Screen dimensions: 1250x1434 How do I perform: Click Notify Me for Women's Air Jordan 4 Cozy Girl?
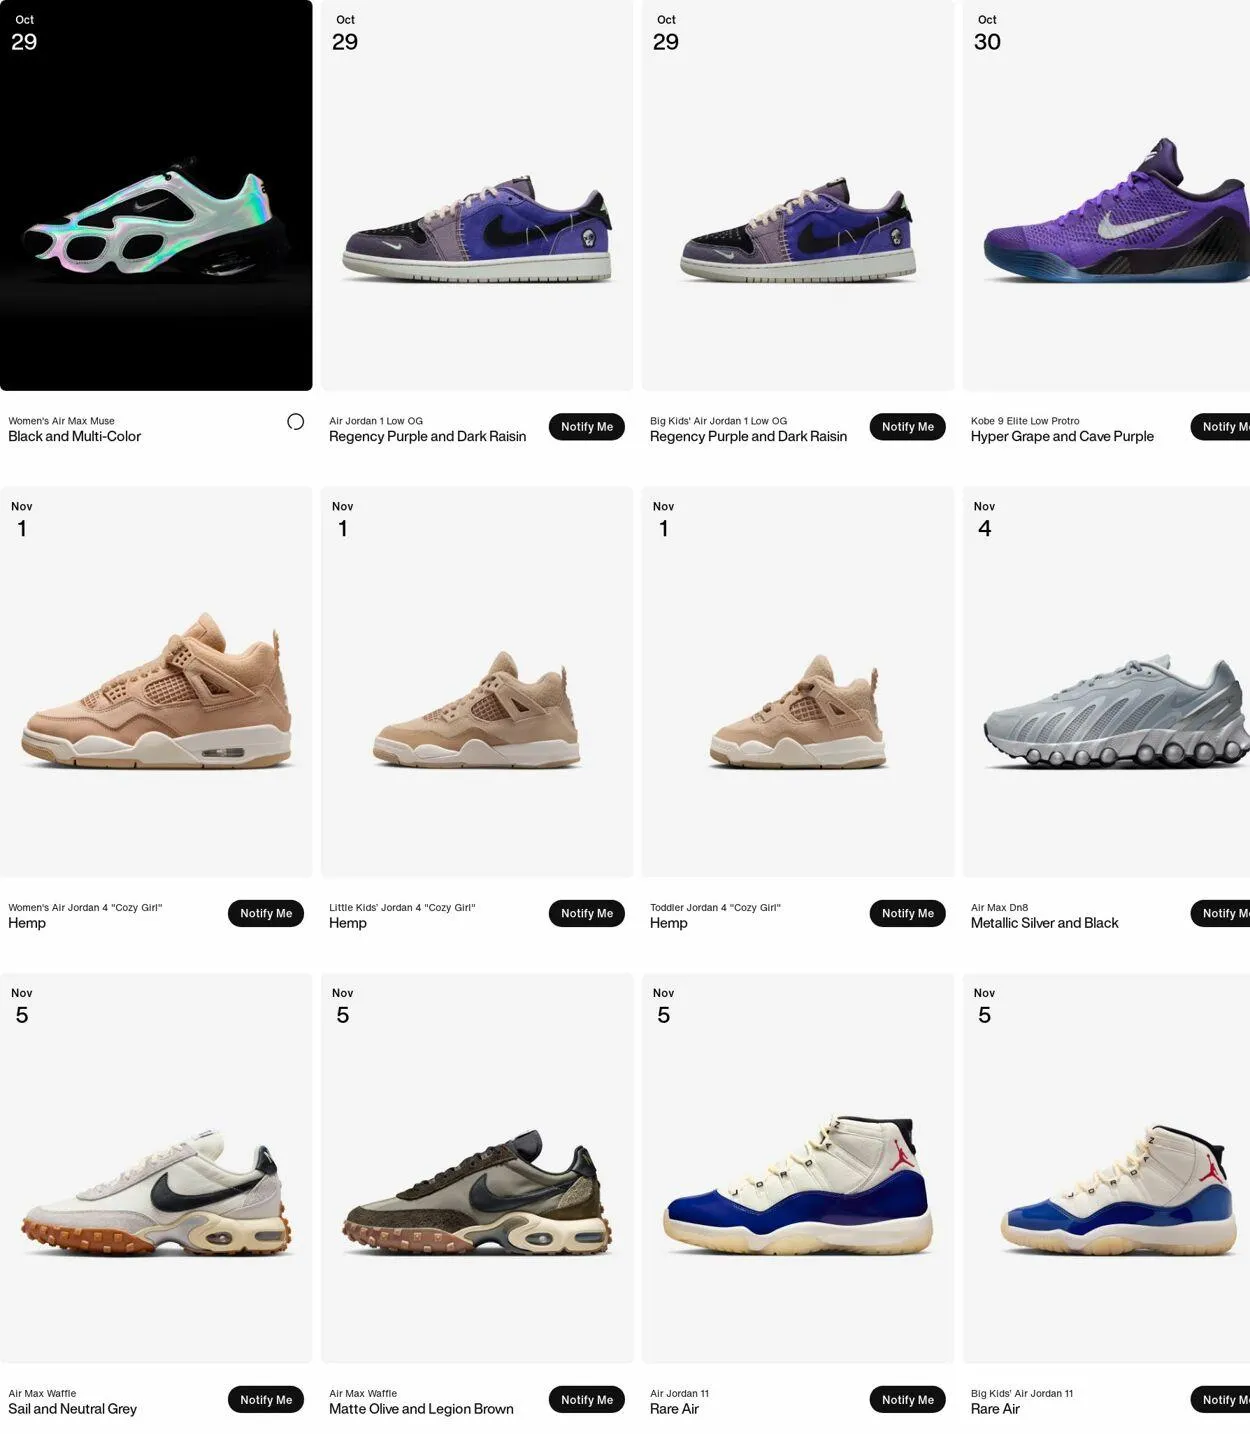[x=266, y=913]
